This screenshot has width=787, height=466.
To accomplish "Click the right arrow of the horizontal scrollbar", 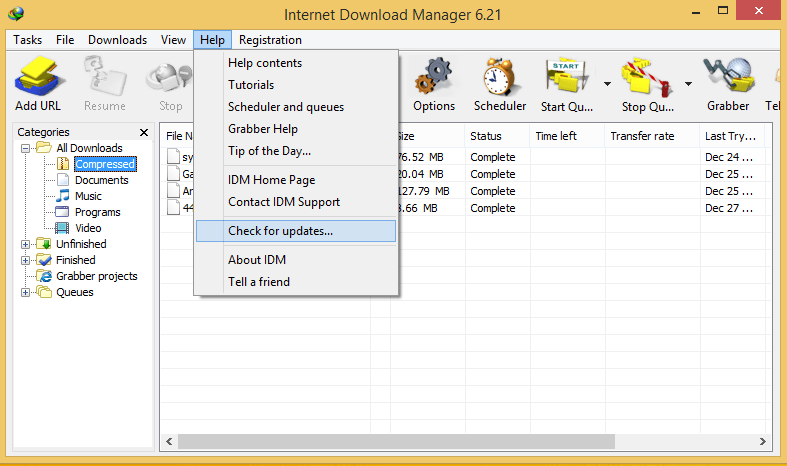I will click(762, 441).
